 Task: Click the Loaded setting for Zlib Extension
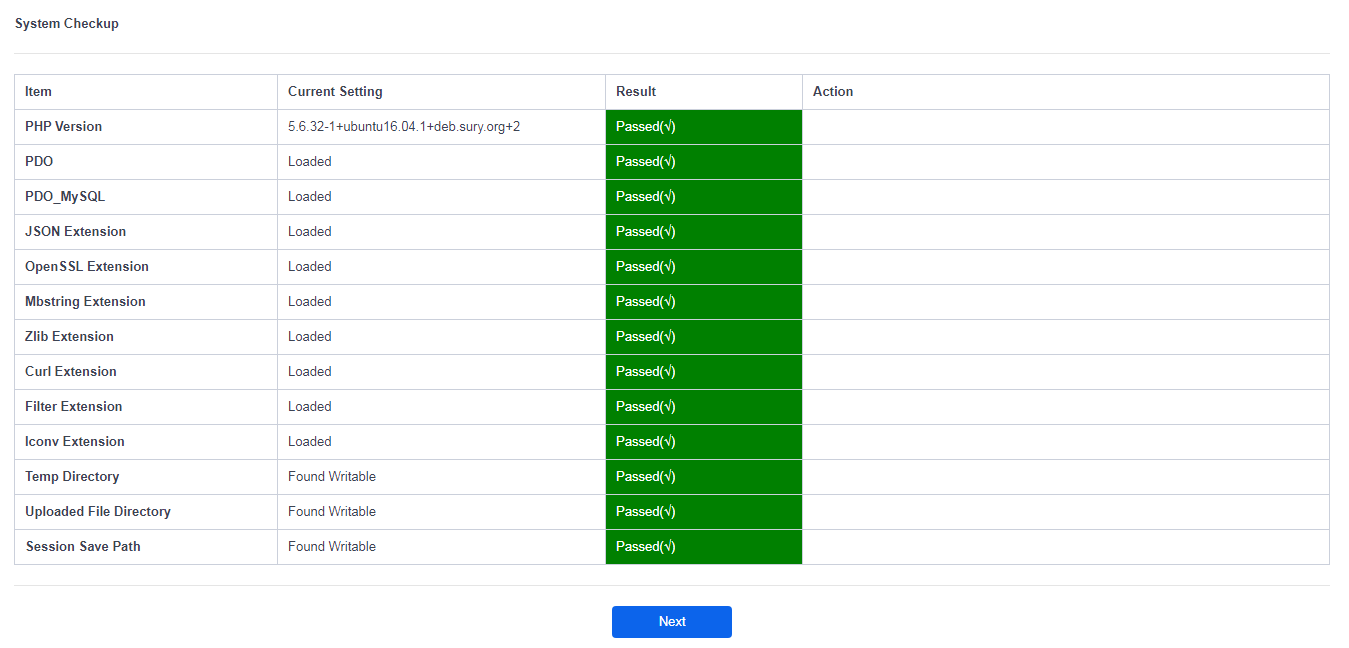coord(310,336)
